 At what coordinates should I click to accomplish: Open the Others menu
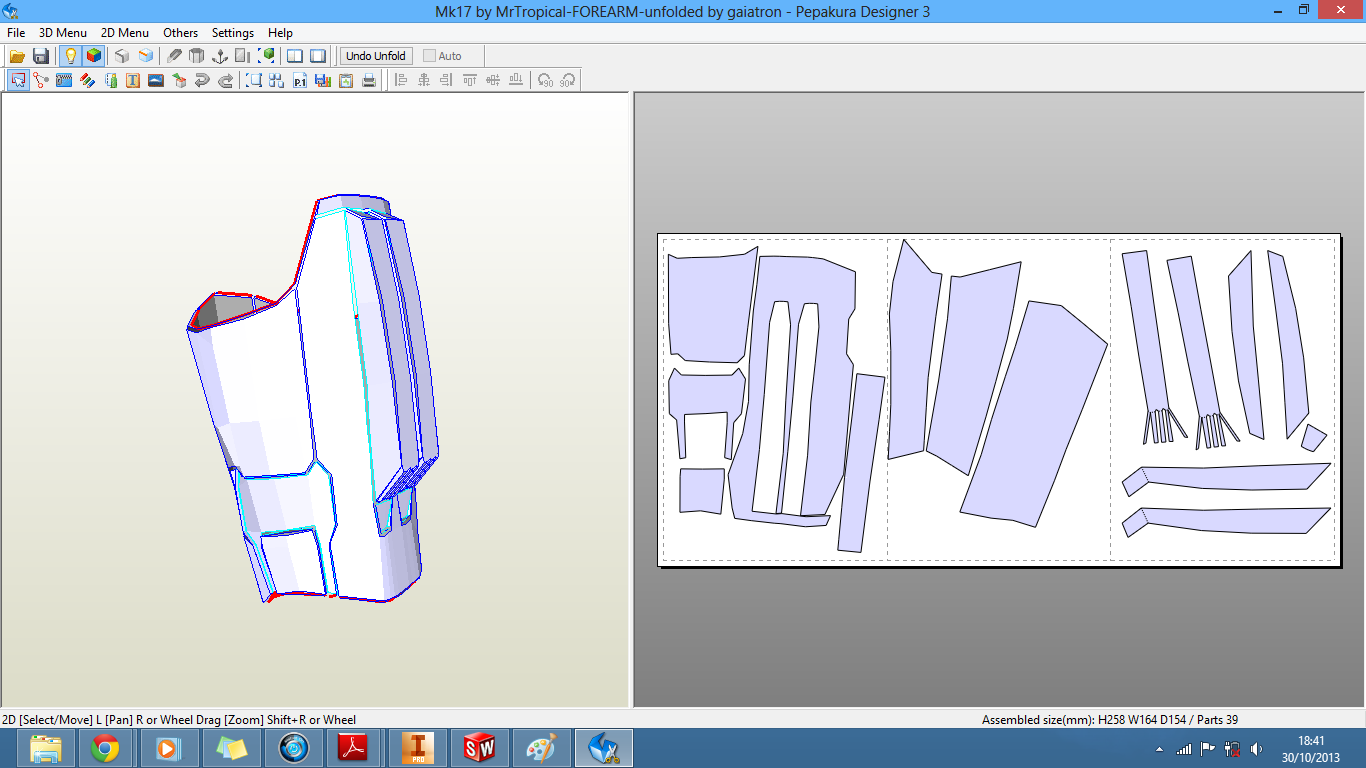(x=181, y=33)
